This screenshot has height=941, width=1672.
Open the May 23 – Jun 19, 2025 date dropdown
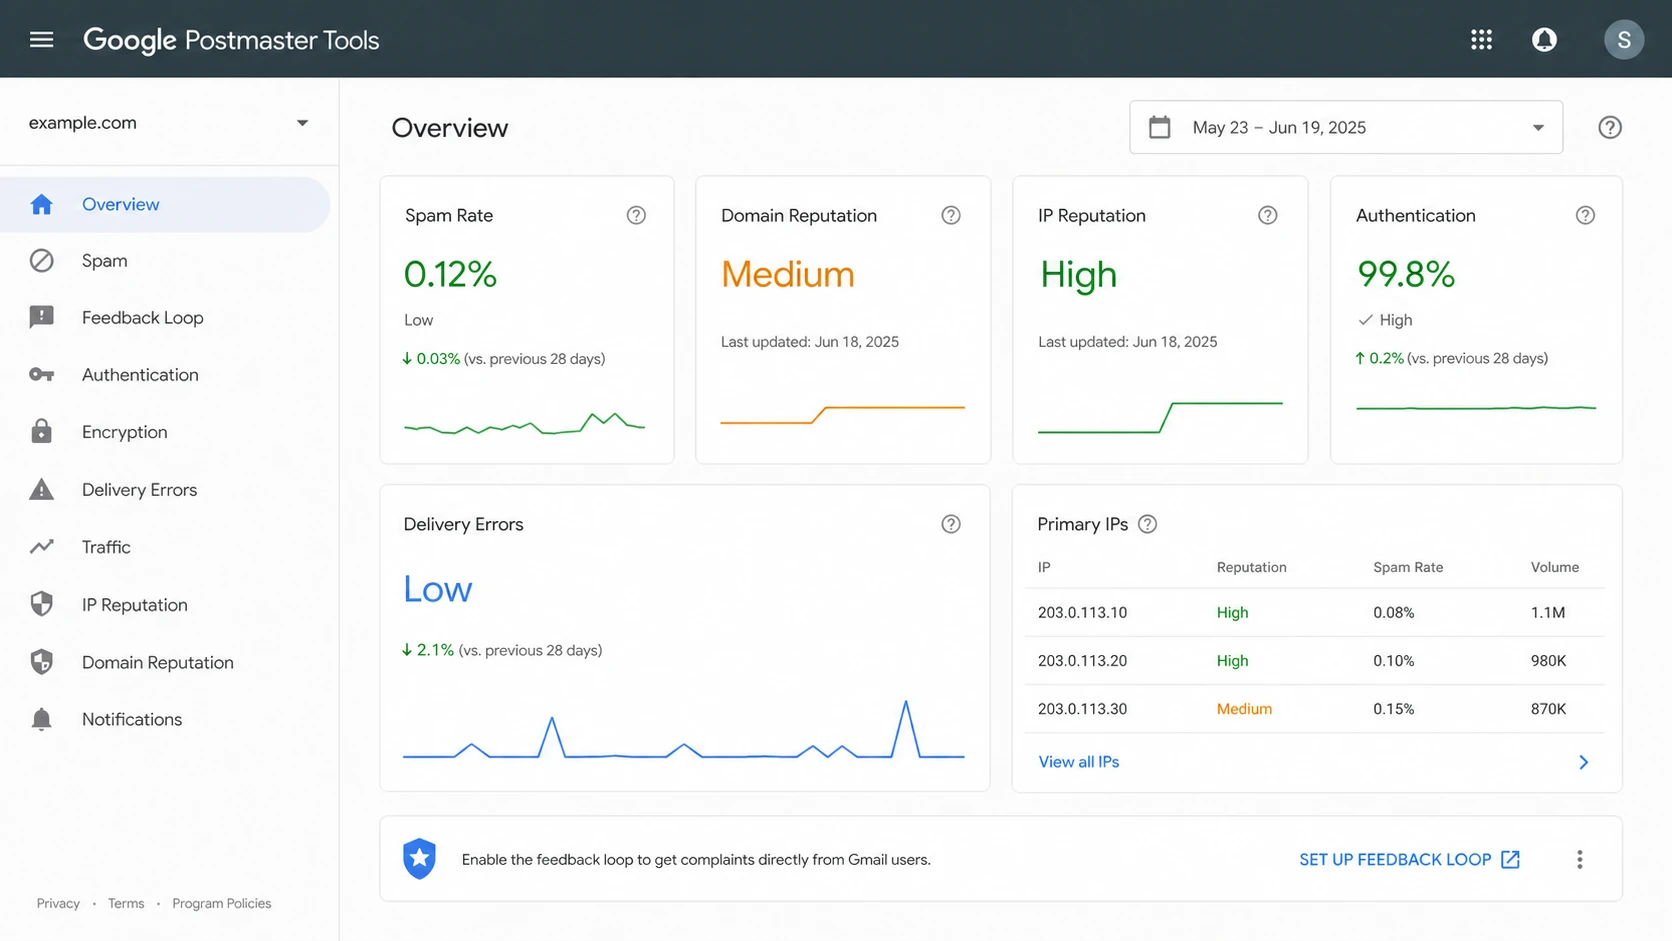(x=1346, y=127)
